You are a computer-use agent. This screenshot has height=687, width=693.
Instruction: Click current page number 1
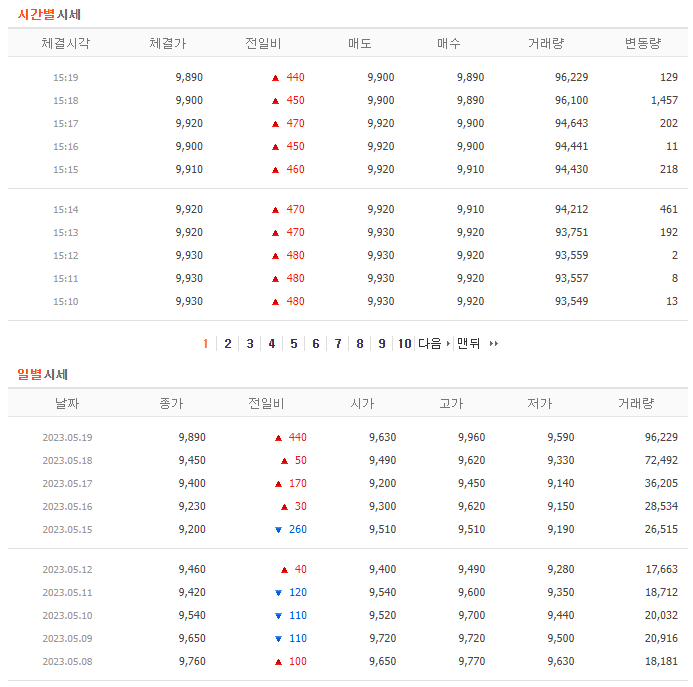click(206, 344)
